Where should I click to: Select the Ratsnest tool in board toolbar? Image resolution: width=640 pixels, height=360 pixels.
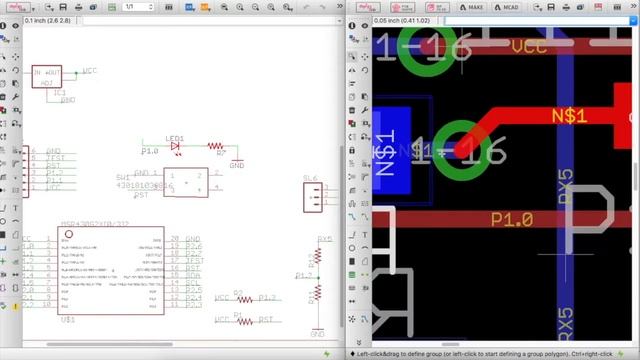352,319
